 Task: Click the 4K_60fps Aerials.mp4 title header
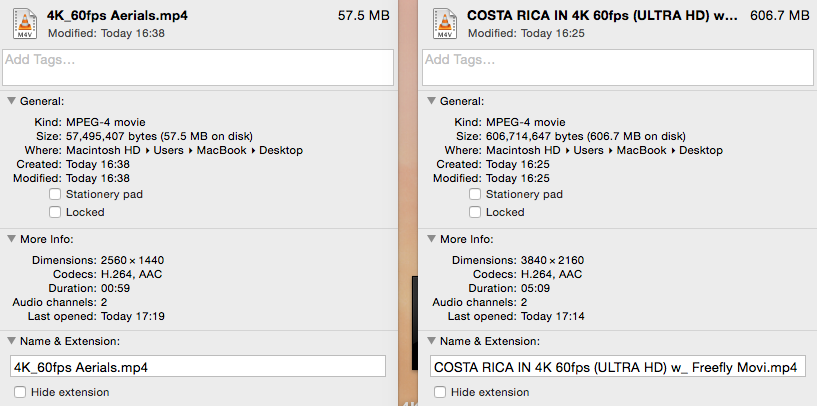click(x=117, y=16)
